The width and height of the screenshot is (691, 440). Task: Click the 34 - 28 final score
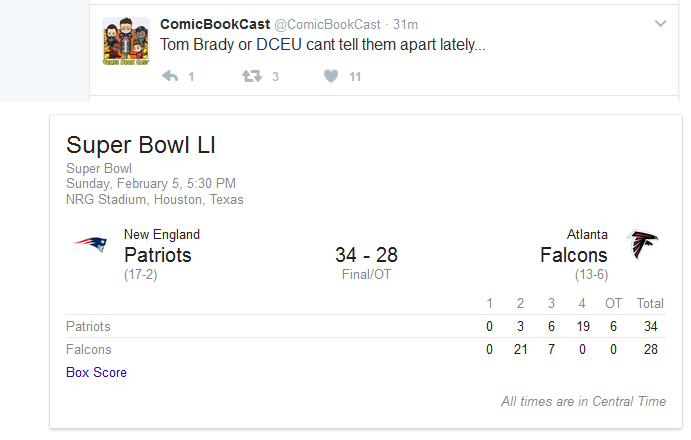[366, 255]
